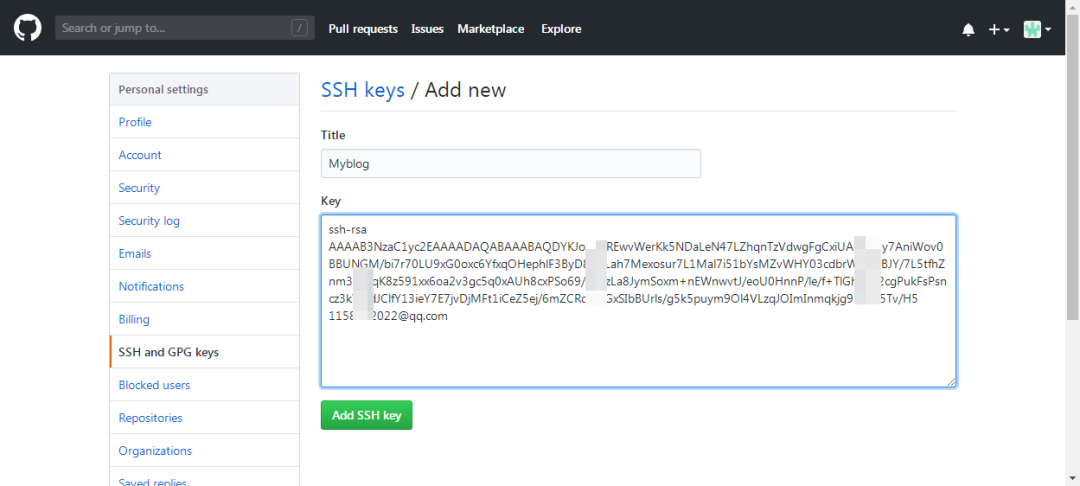Image resolution: width=1080 pixels, height=486 pixels.
Task: Open the Profile settings page
Action: coord(204,122)
